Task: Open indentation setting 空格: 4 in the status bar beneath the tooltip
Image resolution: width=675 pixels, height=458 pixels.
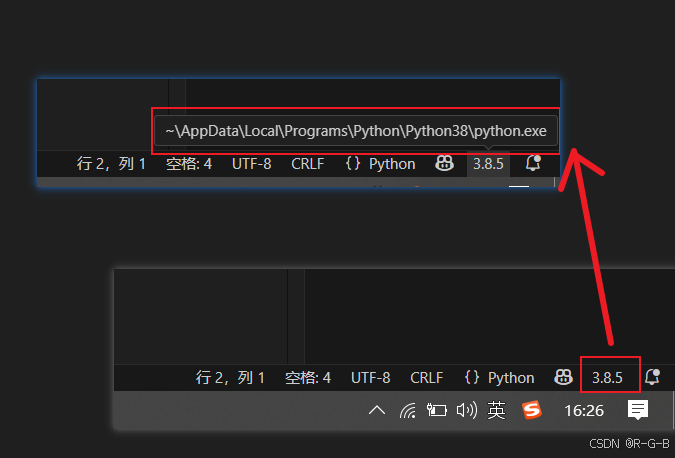Action: click(x=189, y=164)
